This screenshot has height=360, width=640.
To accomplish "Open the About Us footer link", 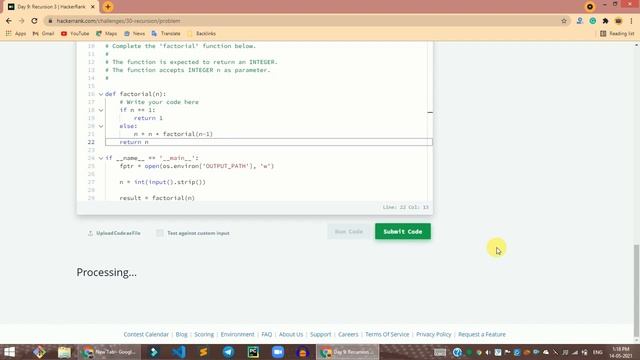I will [291, 334].
